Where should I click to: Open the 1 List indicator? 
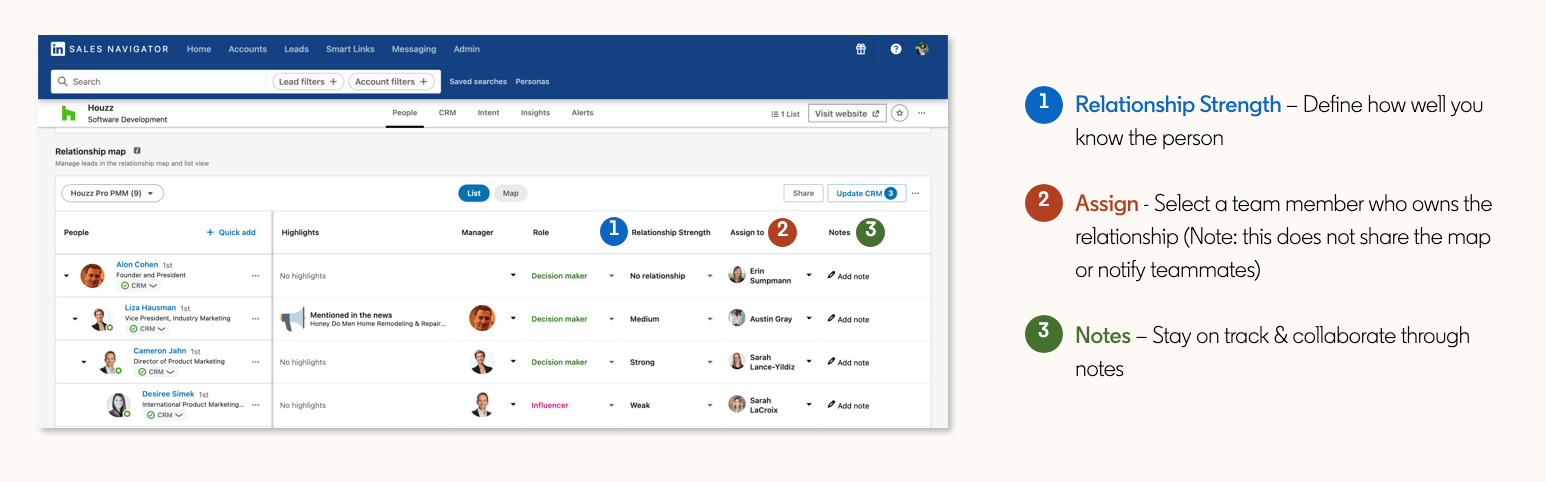tap(785, 114)
